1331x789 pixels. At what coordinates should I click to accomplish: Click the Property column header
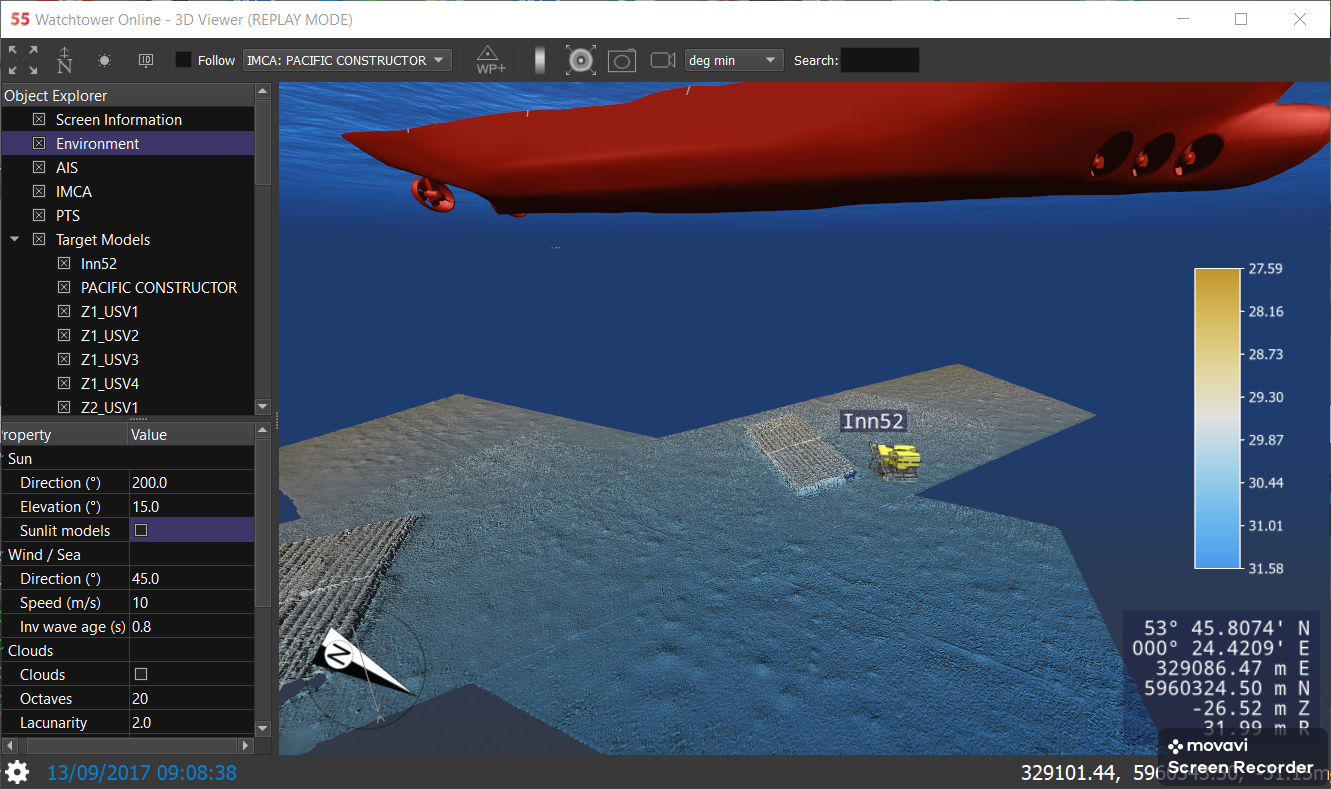point(64,434)
